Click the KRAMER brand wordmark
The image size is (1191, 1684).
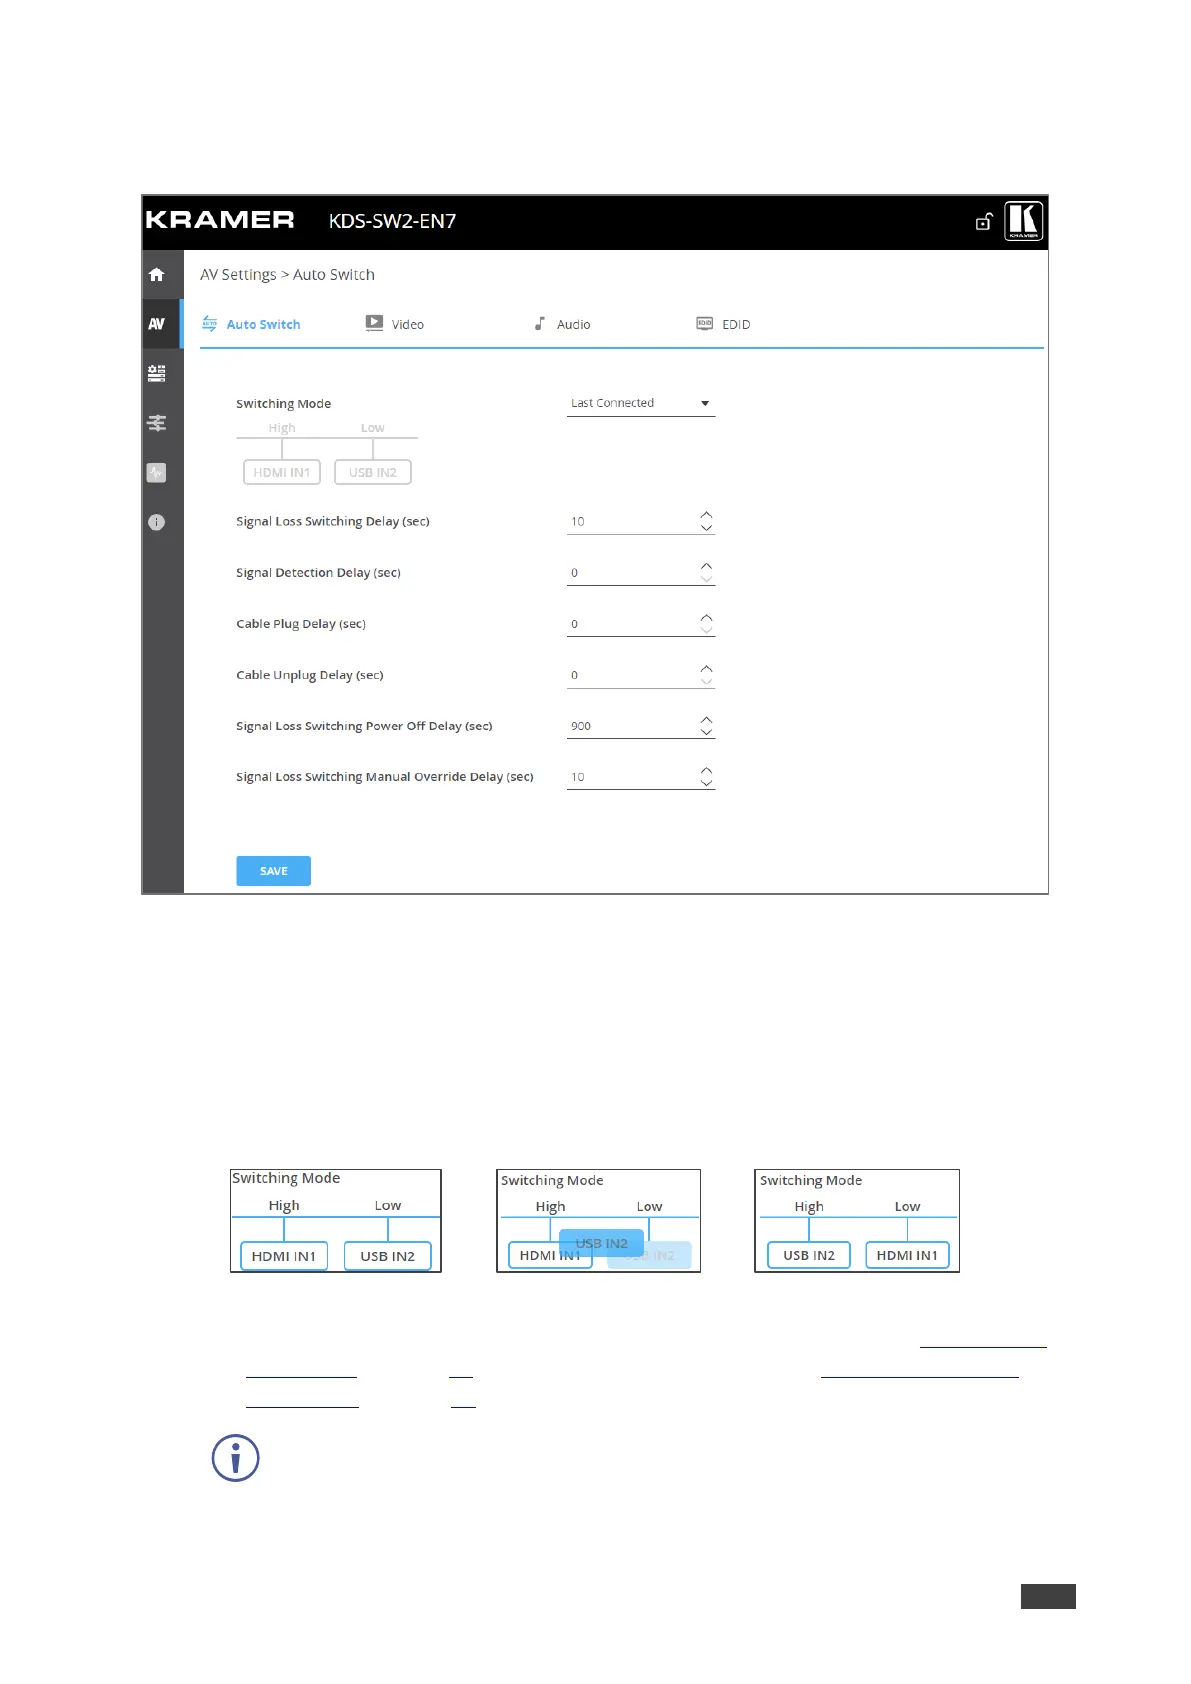pos(220,220)
